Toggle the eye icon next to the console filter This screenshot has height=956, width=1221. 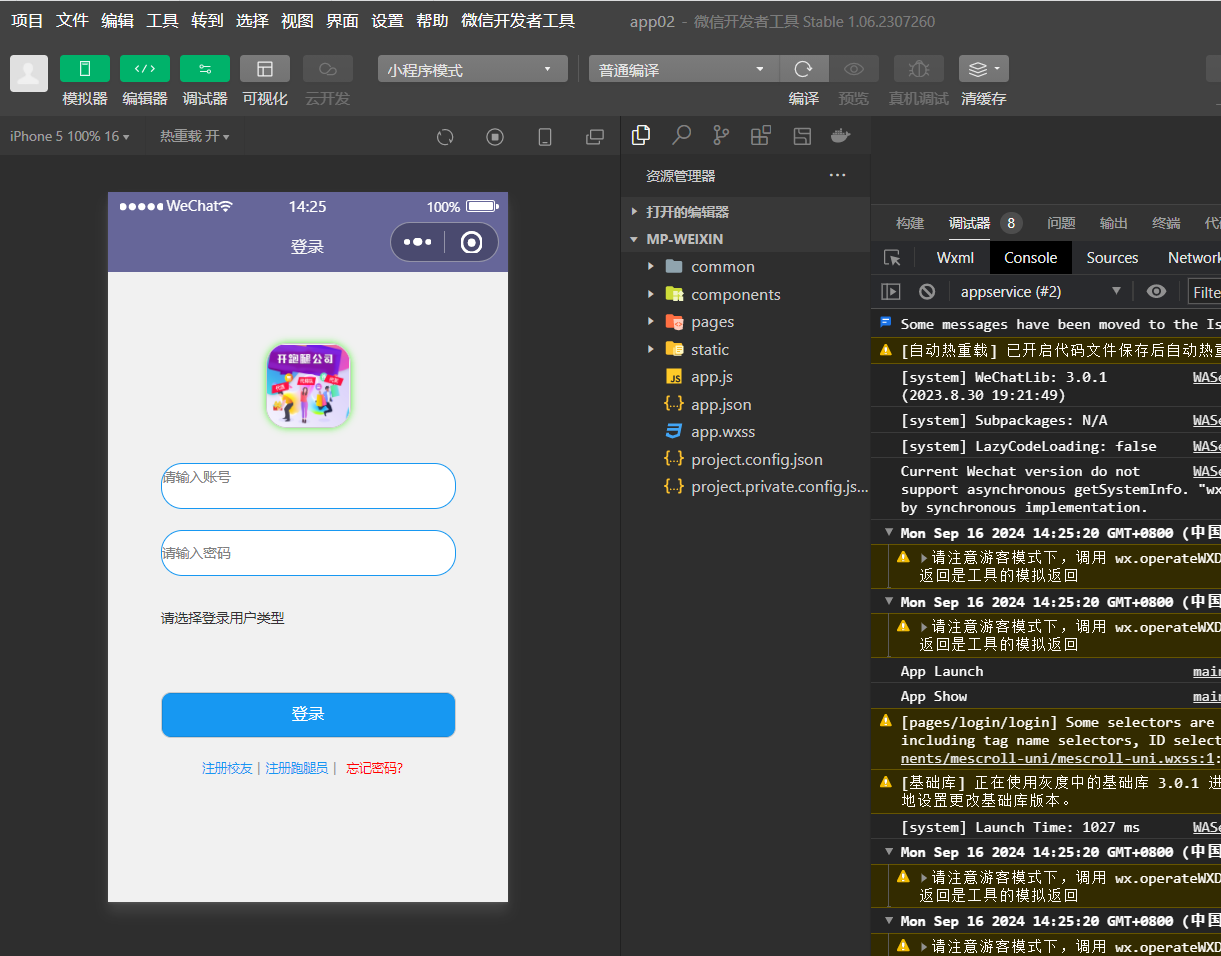click(x=1156, y=291)
